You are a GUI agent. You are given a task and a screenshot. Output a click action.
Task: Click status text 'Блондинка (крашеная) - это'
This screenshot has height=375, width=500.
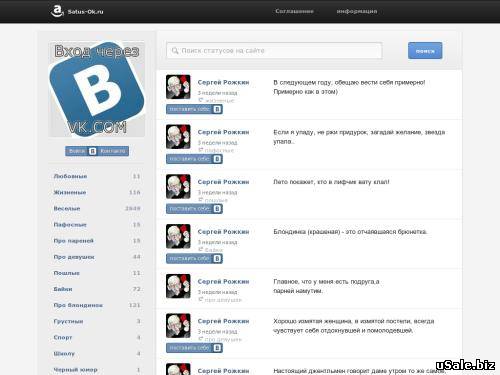click(x=350, y=232)
